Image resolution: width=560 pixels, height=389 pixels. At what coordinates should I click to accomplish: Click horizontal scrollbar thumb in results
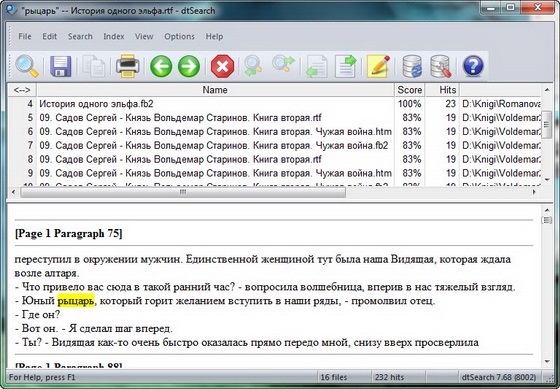click(x=183, y=192)
